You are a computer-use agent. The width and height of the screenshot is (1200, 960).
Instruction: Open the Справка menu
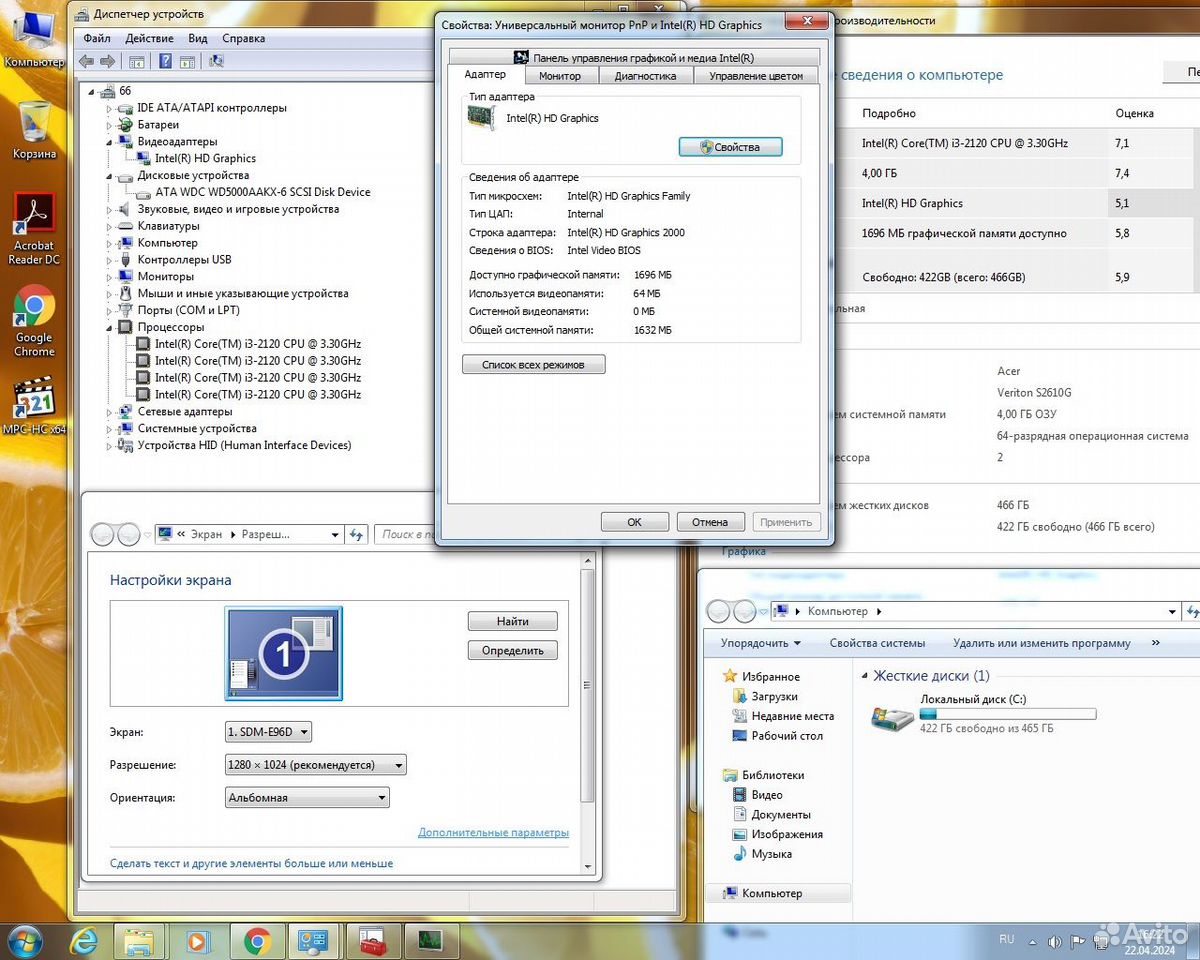[244, 38]
